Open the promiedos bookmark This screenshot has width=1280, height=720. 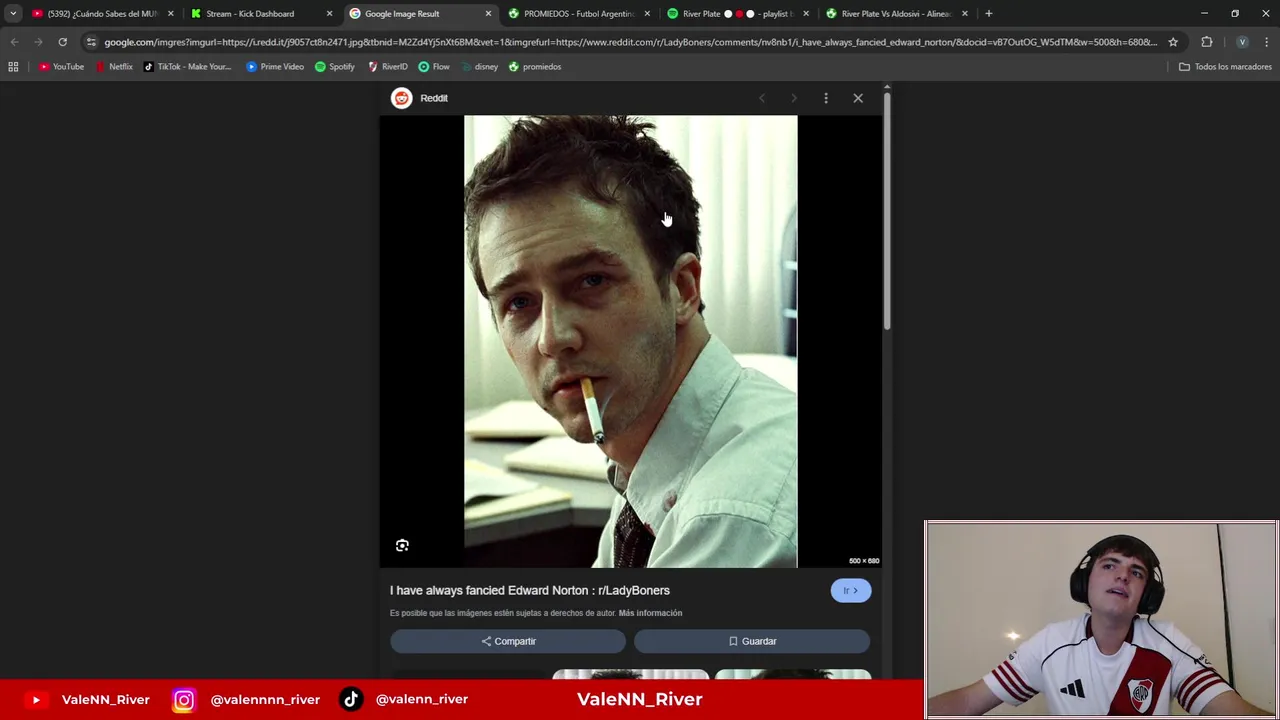click(x=535, y=67)
